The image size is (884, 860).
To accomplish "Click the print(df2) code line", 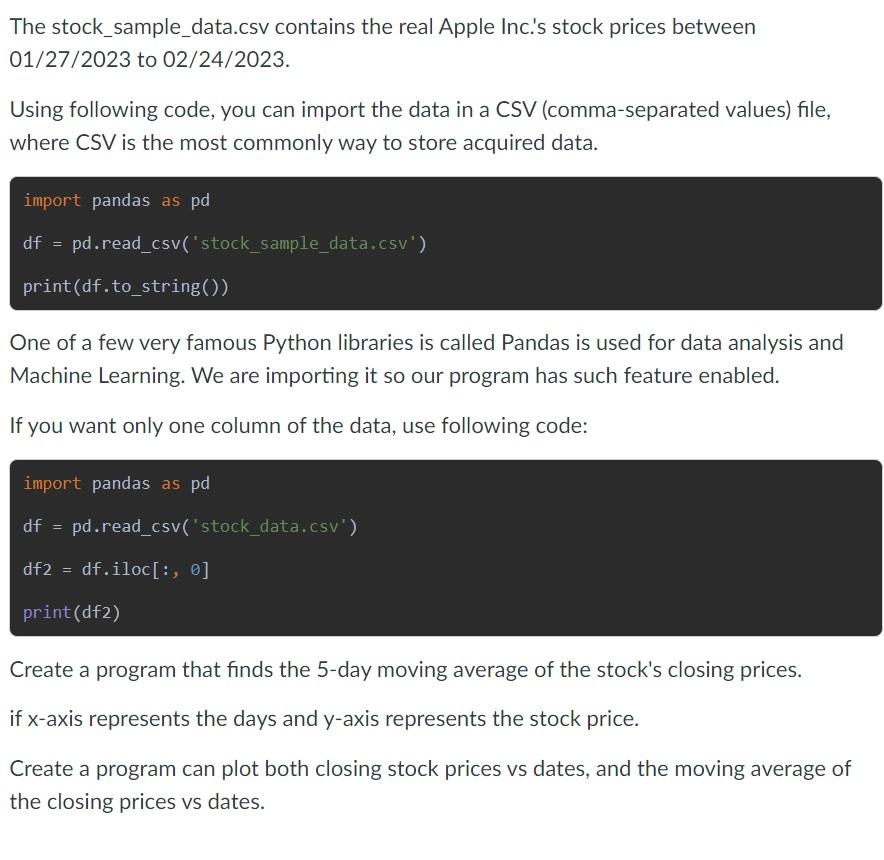I will (x=72, y=613).
